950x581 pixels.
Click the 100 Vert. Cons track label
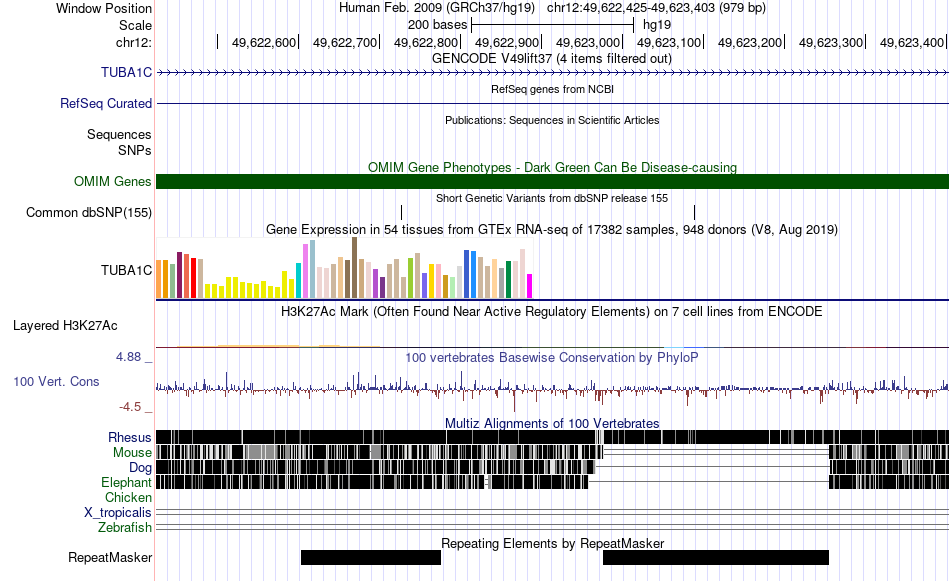point(56,382)
